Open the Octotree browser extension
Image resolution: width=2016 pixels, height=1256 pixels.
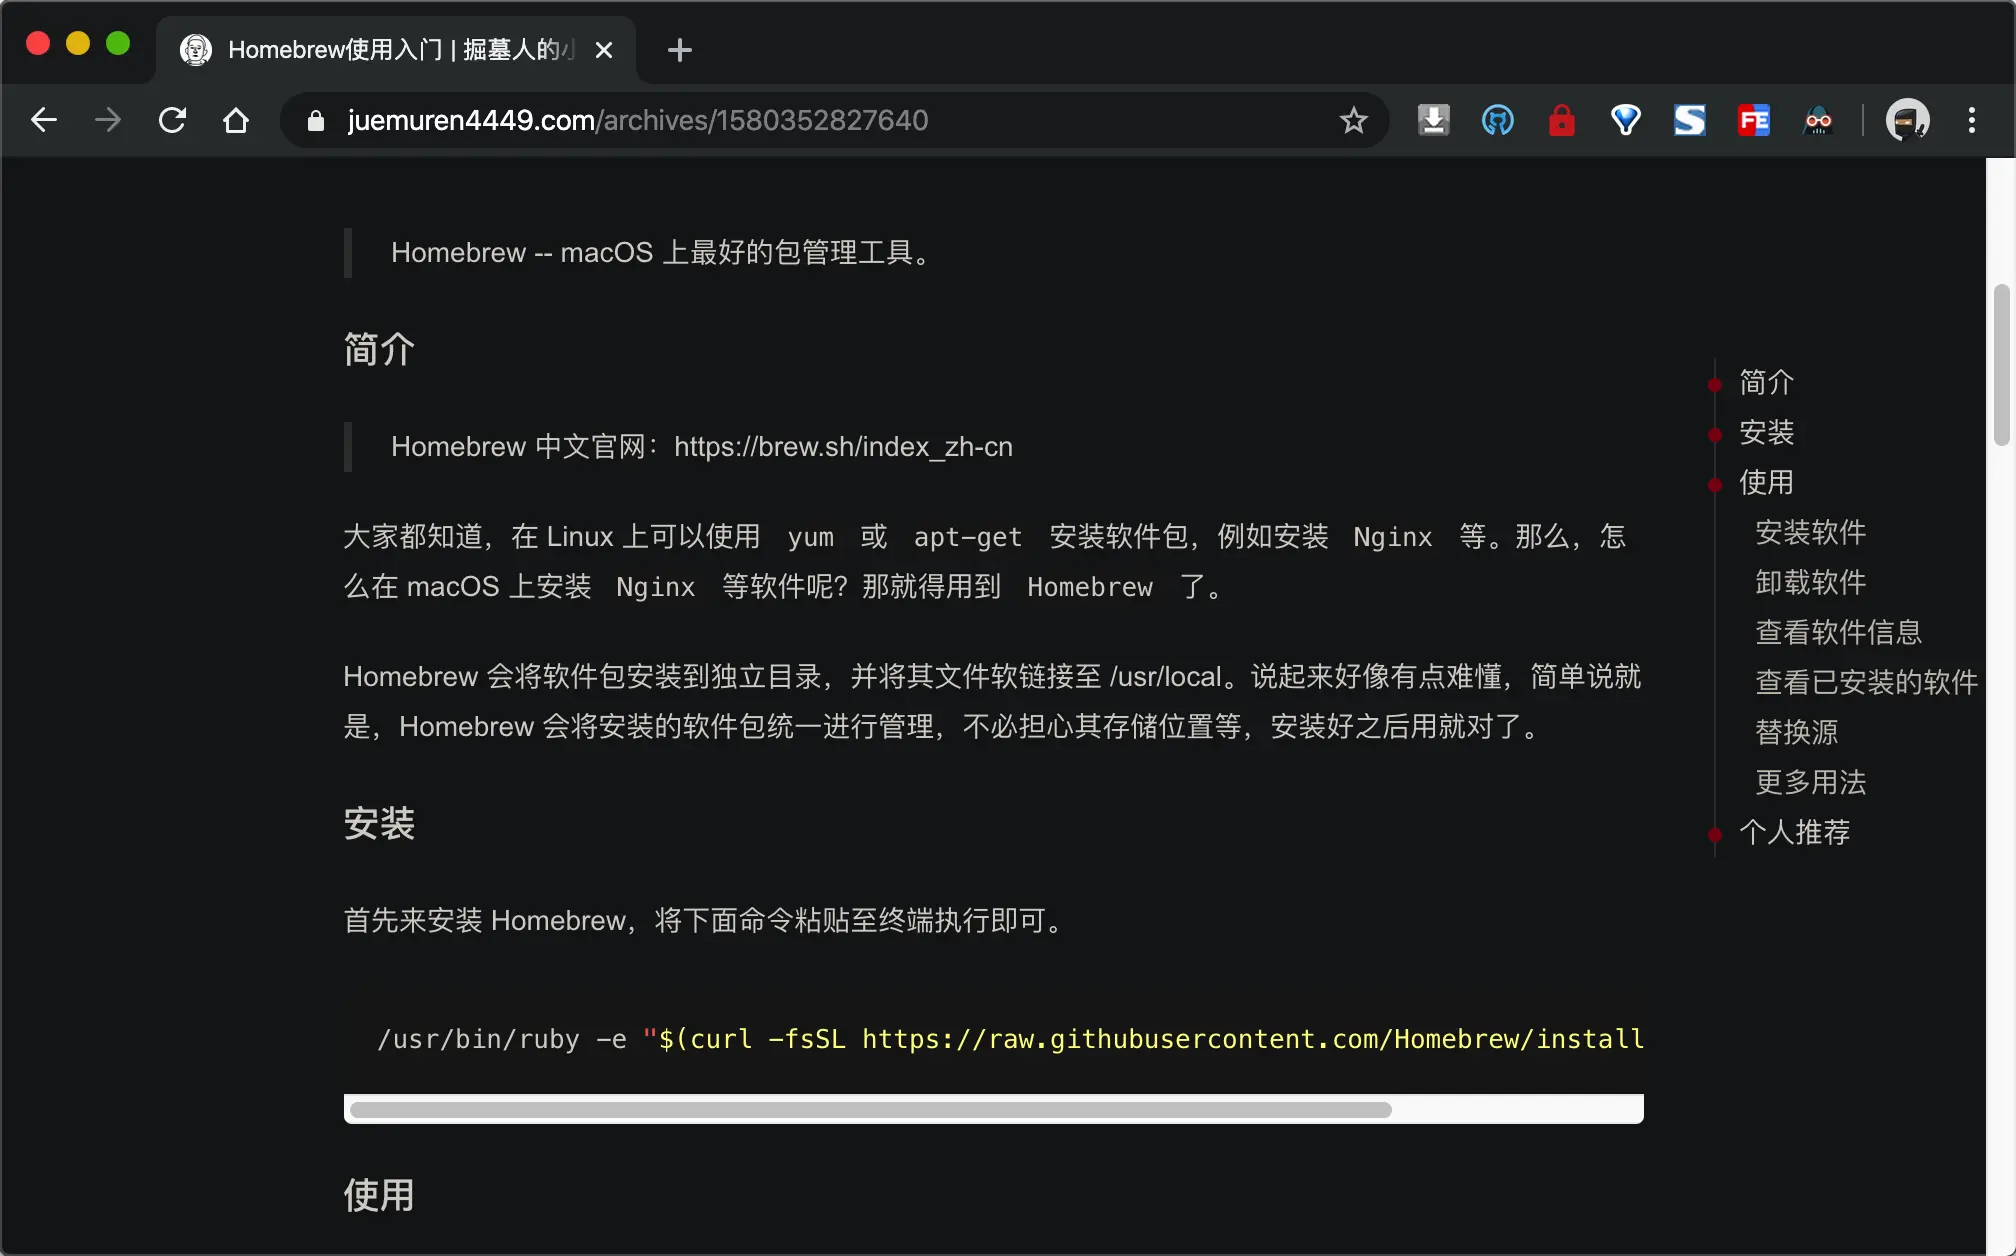pyautogui.click(x=1497, y=120)
